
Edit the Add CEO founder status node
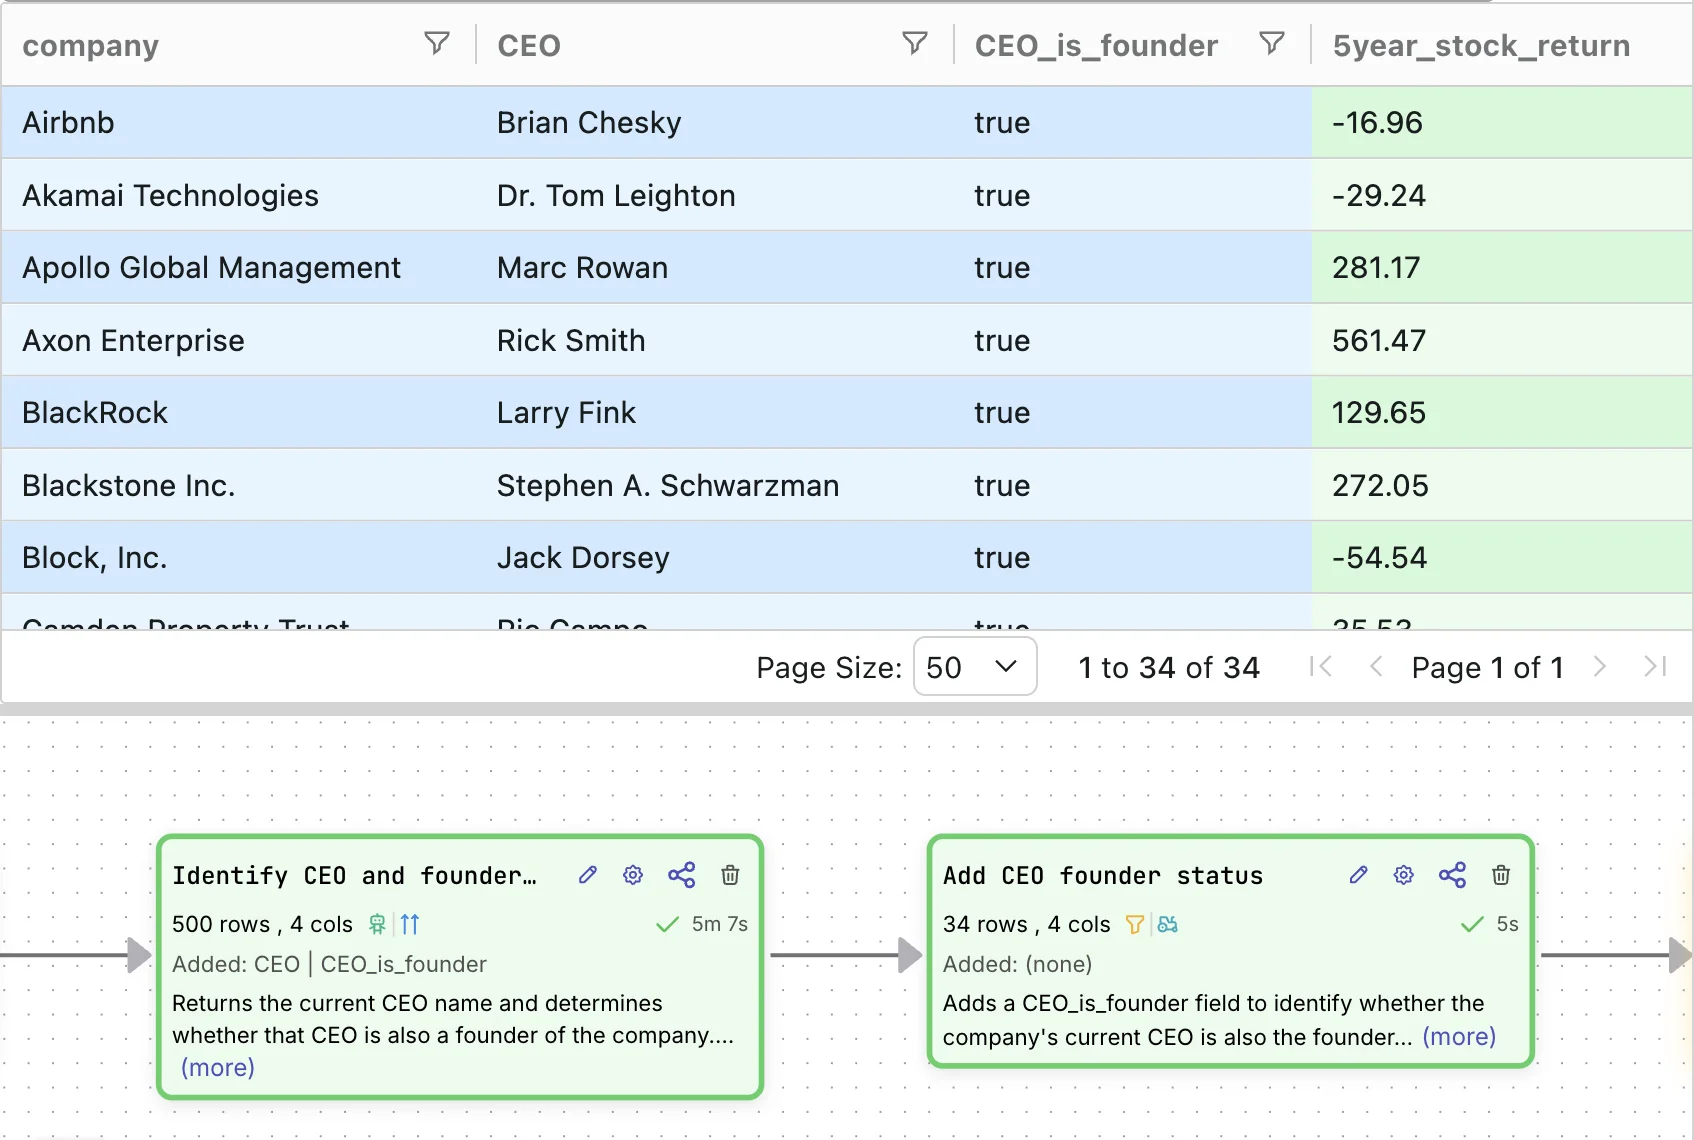point(1358,875)
